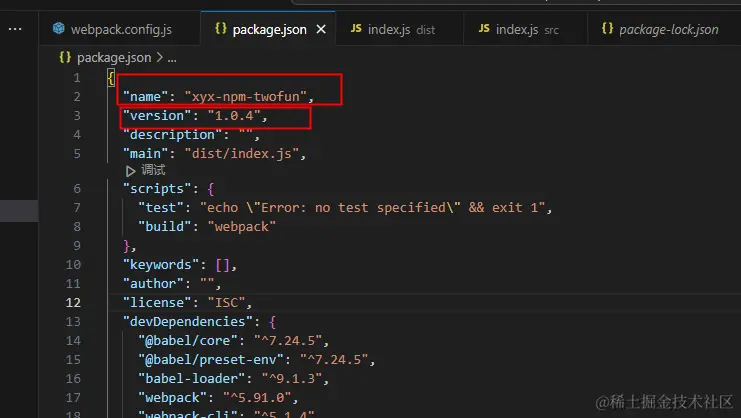
Task: Click the "devDependencies" key
Action: coord(188,322)
